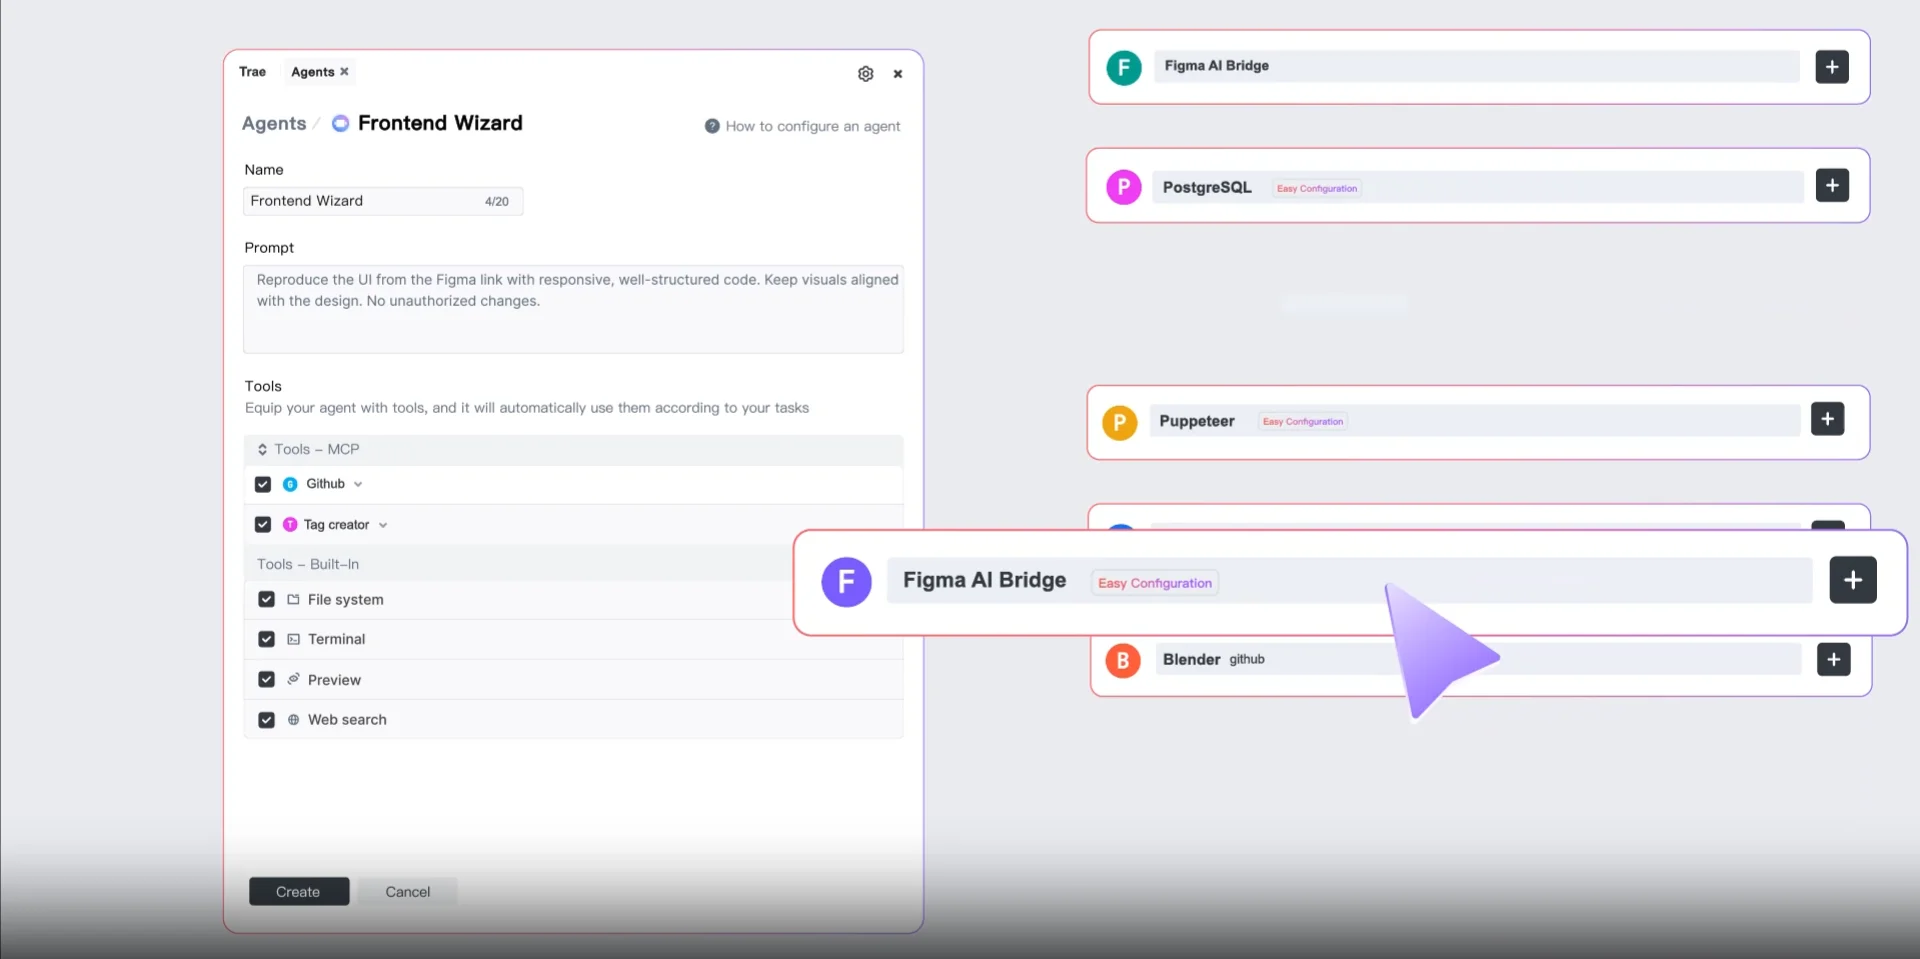This screenshot has width=1920, height=959.
Task: Click the Puppeteer orange P avatar
Action: (x=1120, y=422)
